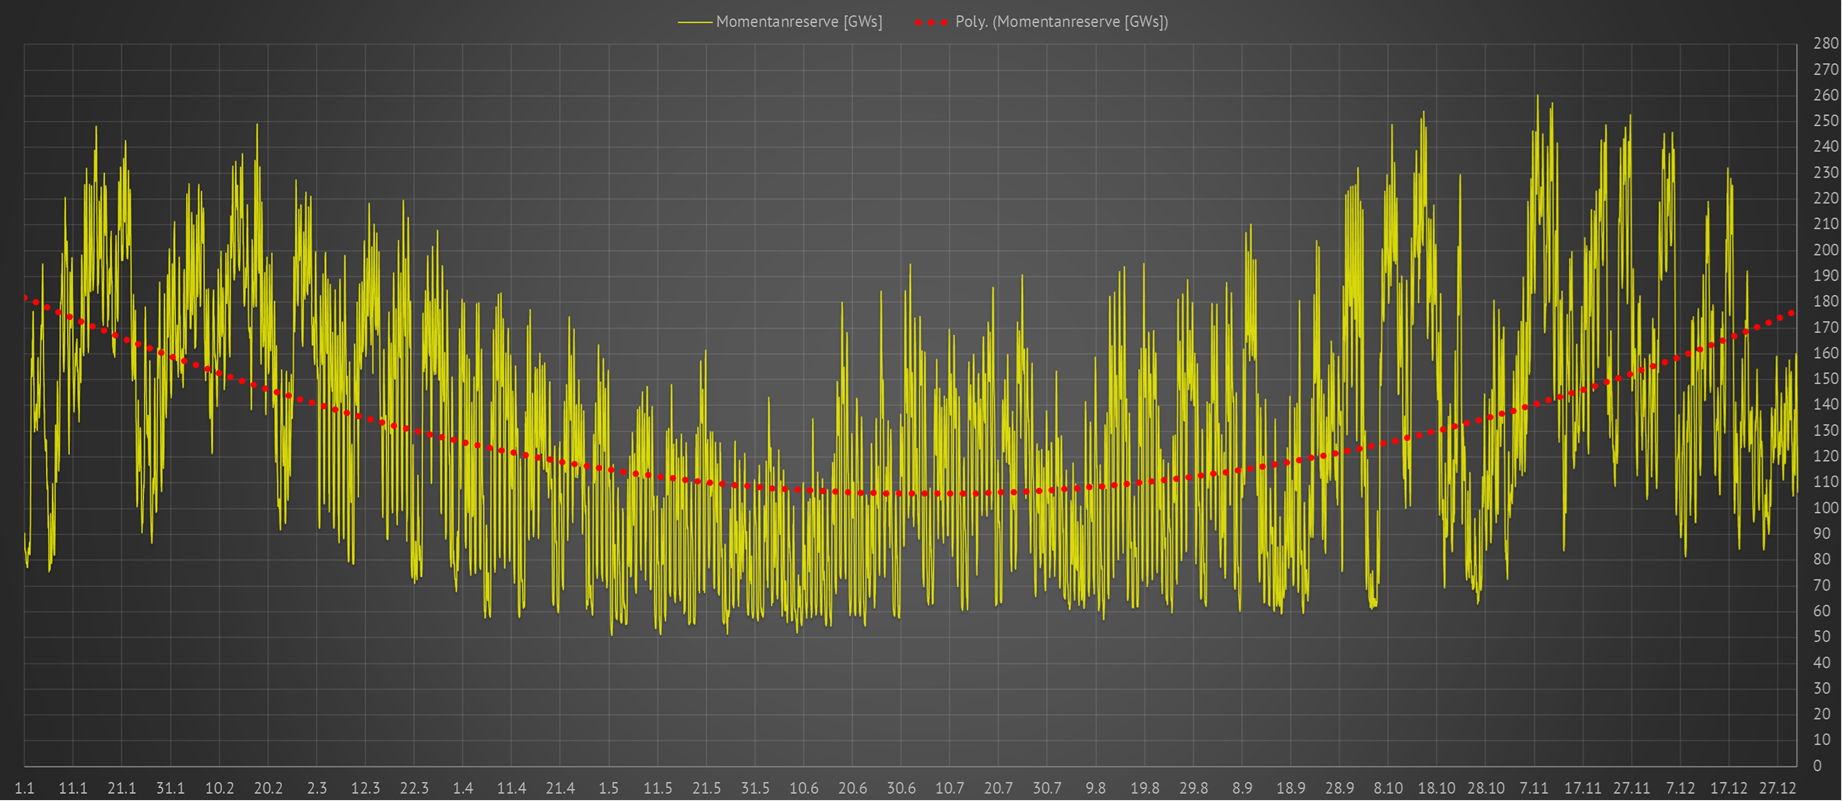Select the 28.10 x-axis date label
Viewport: 1842px width, 801px height.
coord(1485,788)
